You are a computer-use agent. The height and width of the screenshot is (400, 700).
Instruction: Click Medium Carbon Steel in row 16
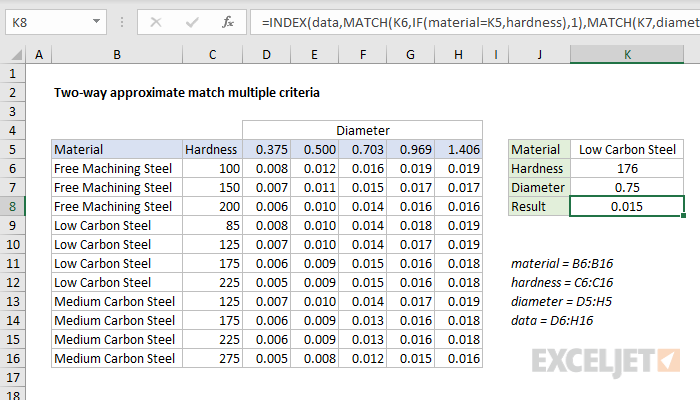tap(117, 358)
